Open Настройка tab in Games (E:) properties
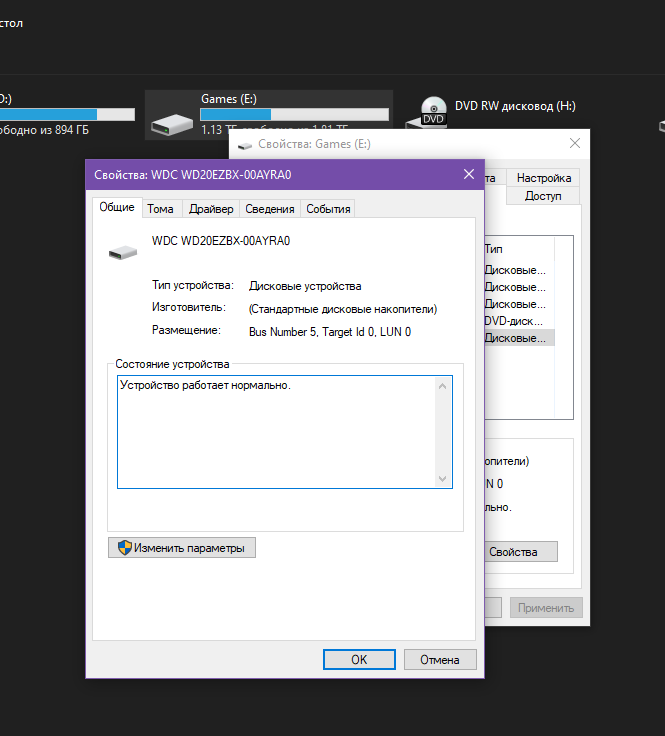 coord(543,178)
